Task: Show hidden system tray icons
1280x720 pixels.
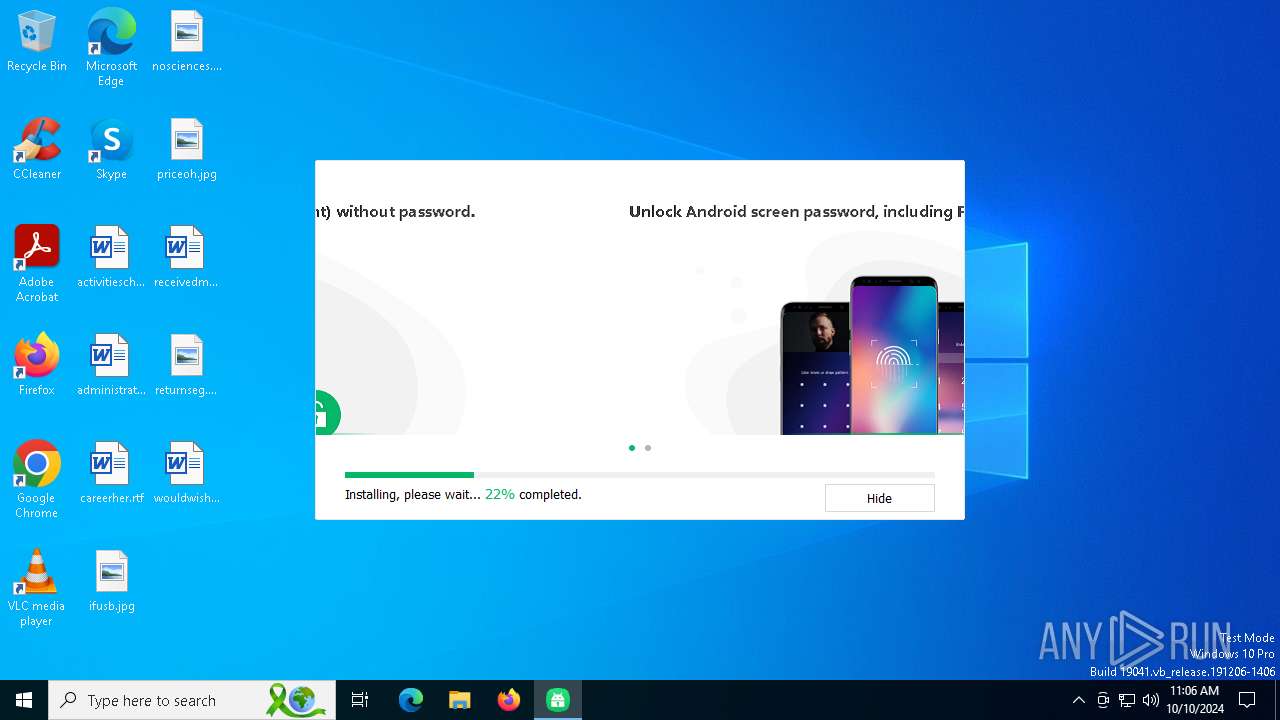Action: (x=1078, y=700)
